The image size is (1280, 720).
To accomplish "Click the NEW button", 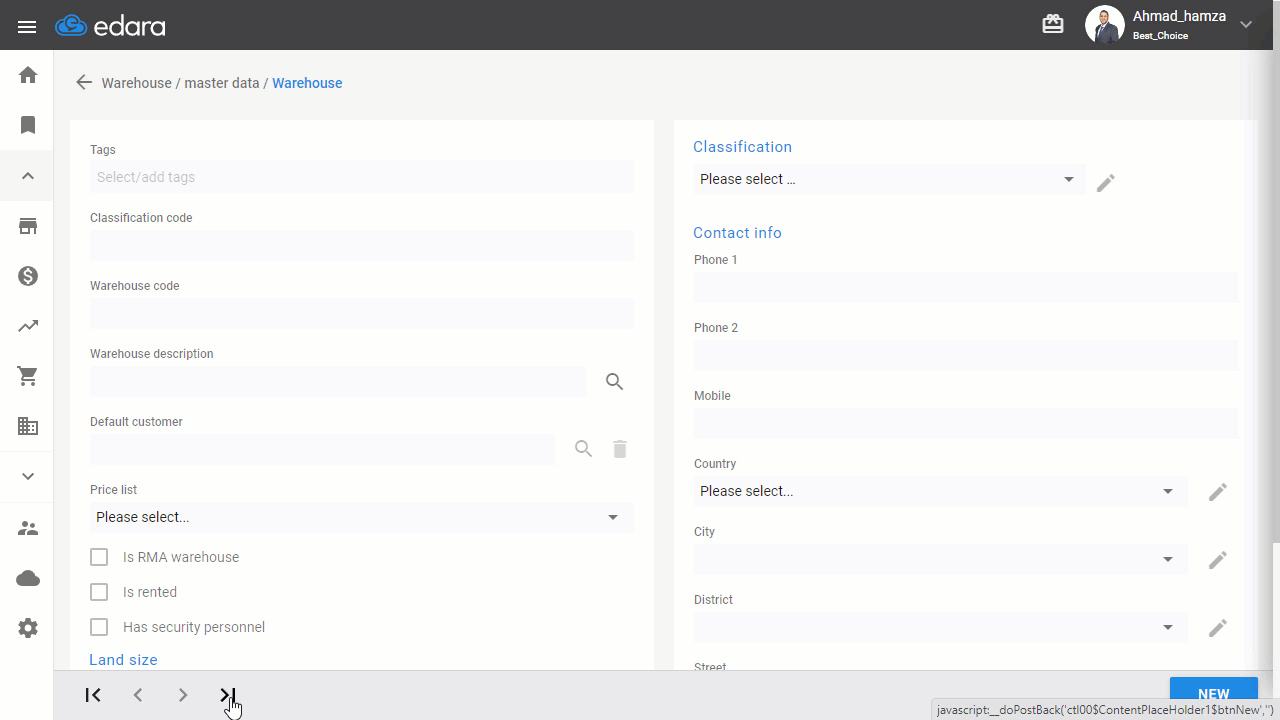I will click(x=1214, y=694).
